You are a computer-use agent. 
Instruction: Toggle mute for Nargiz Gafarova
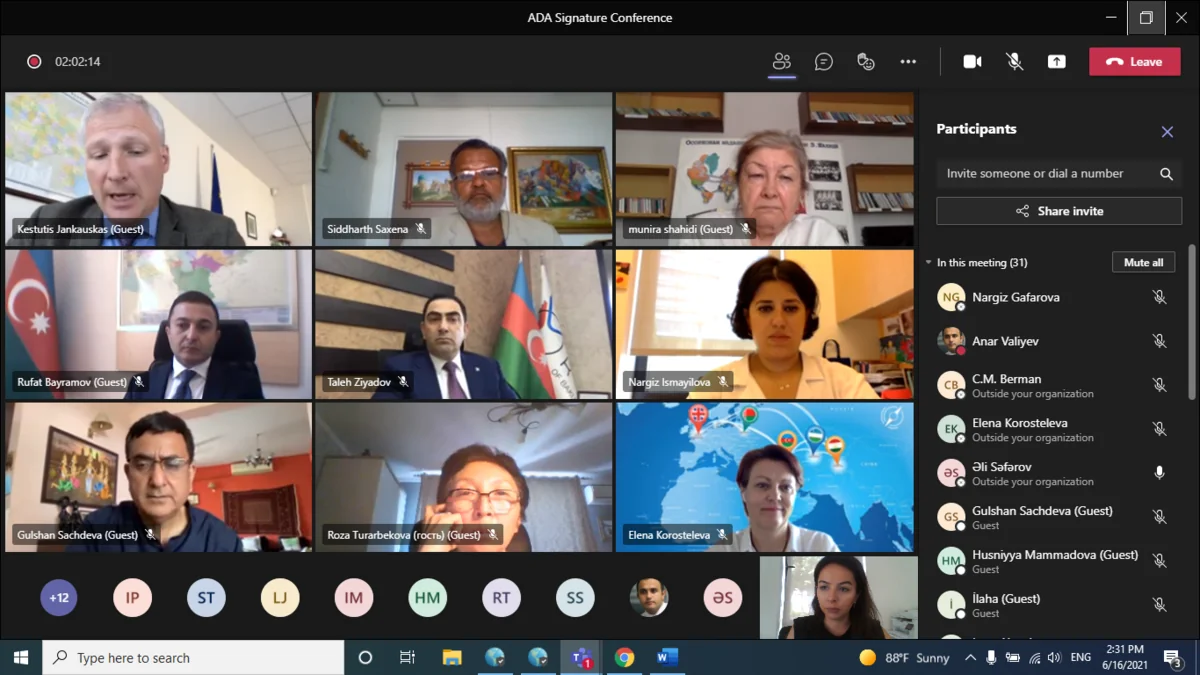tap(1159, 297)
